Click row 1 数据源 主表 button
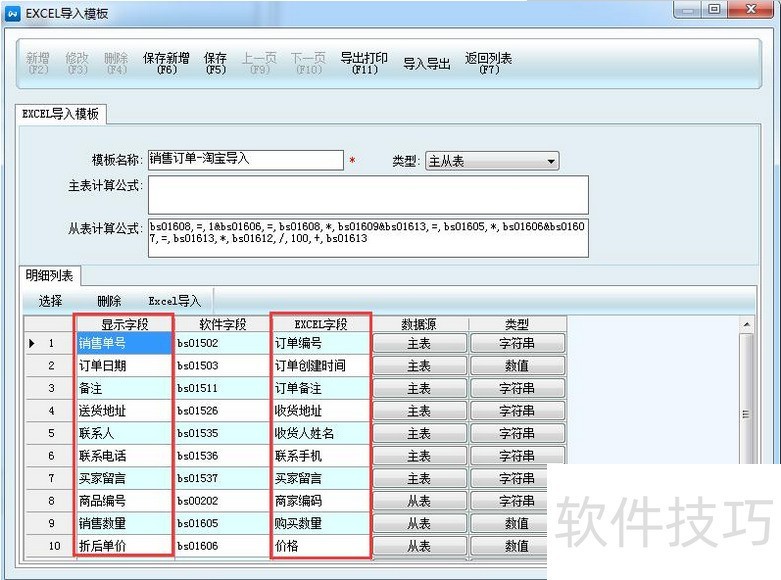The width and height of the screenshot is (781, 580). click(x=419, y=343)
